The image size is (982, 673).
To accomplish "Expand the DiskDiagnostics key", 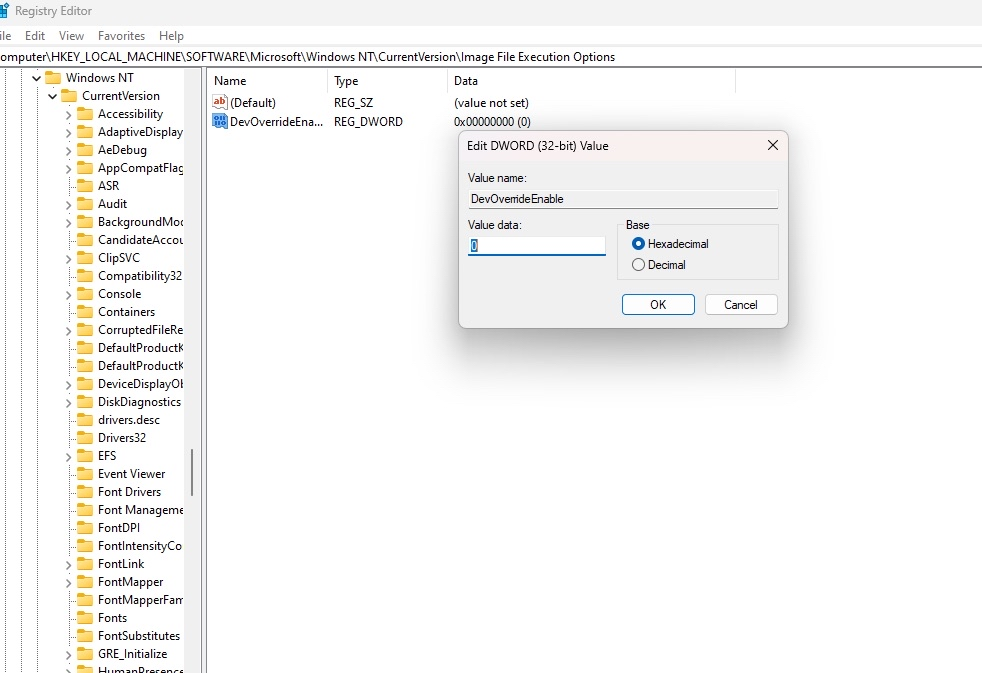I will tap(68, 403).
